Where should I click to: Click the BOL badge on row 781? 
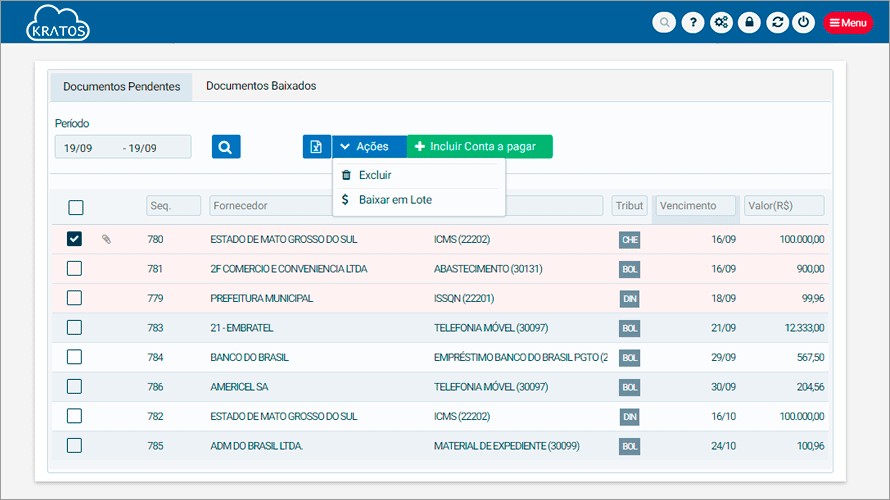(x=629, y=269)
